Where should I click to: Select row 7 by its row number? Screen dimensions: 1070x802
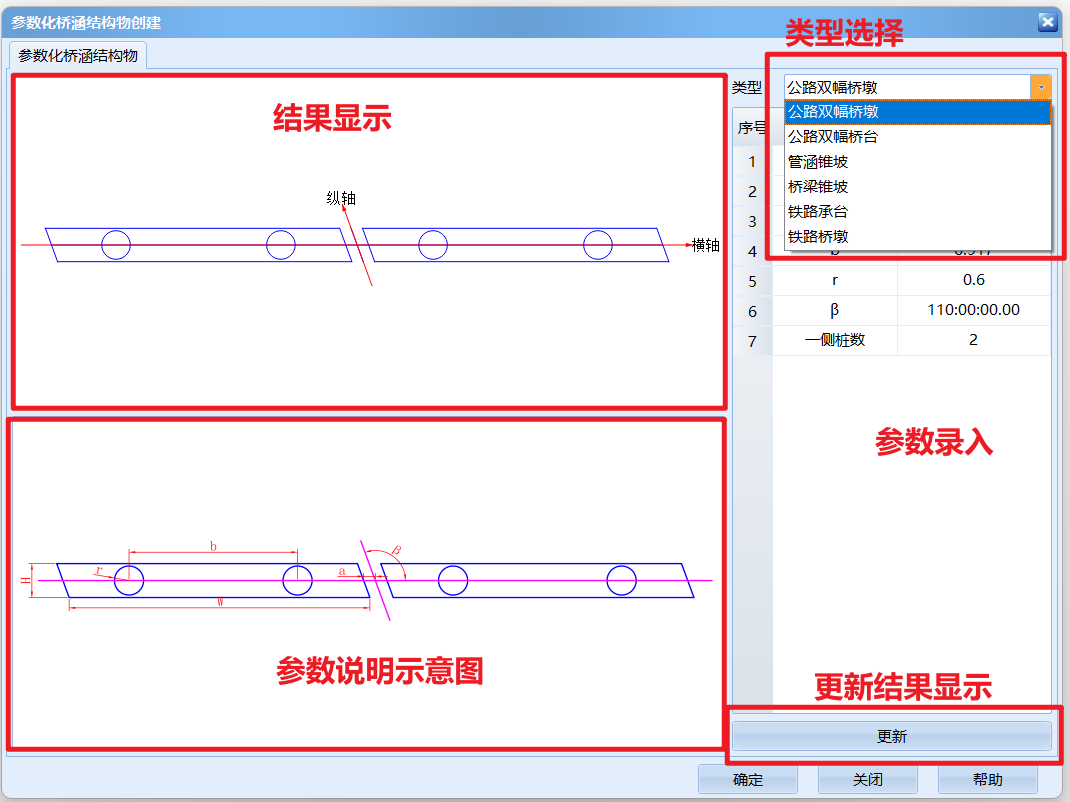(752, 342)
